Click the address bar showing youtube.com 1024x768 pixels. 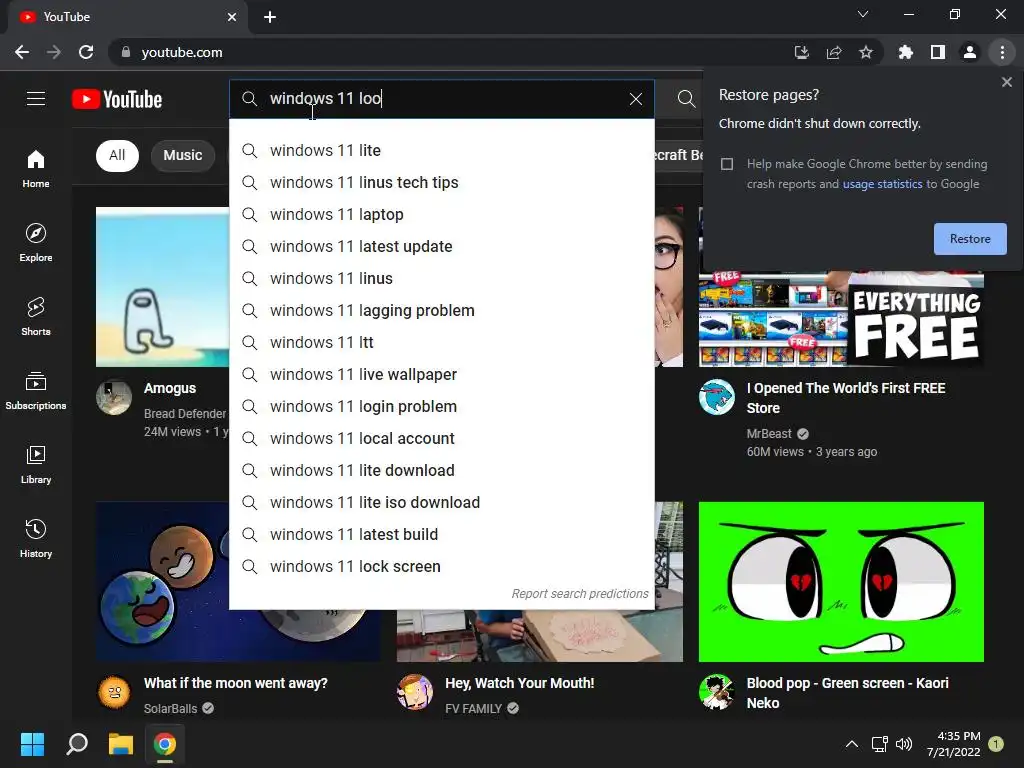(x=451, y=52)
